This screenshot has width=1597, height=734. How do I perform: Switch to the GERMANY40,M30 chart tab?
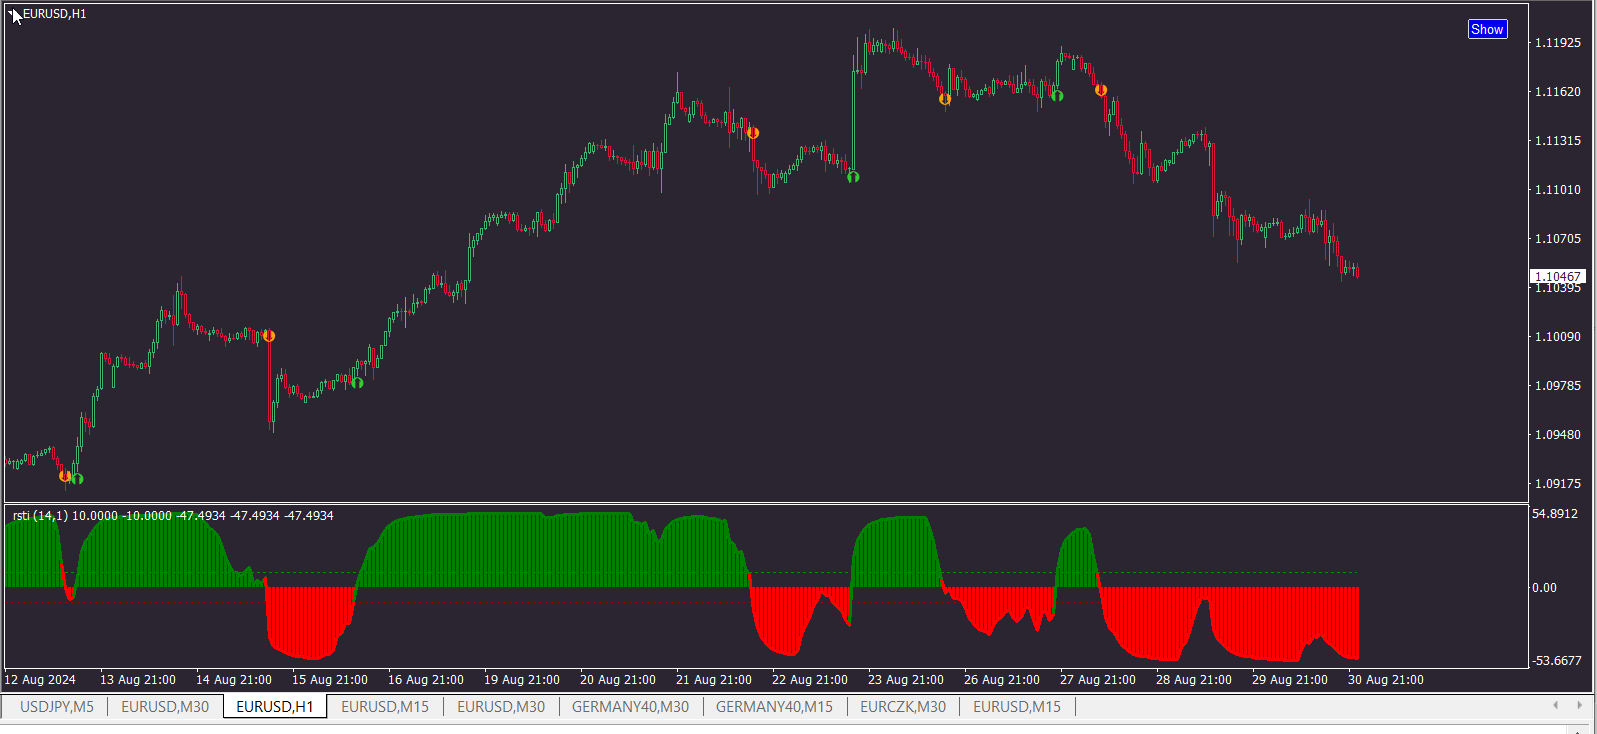pos(630,707)
